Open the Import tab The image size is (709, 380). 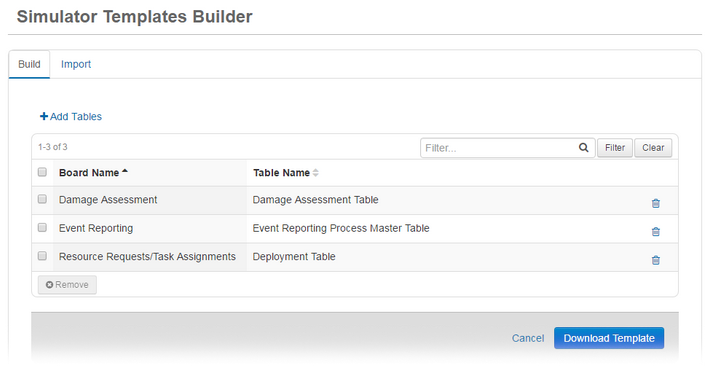76,64
